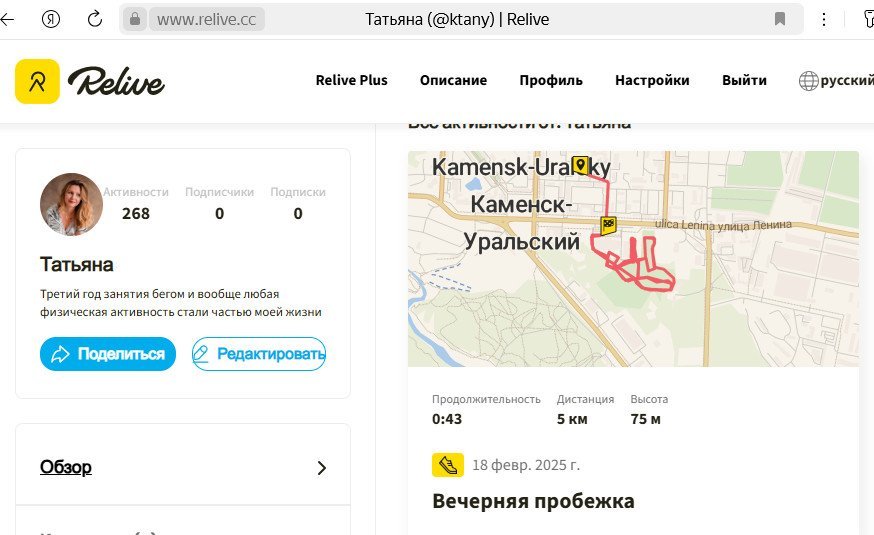The width and height of the screenshot is (874, 535).
Task: Click the Дистанция value 5 км
Action: coord(572,419)
